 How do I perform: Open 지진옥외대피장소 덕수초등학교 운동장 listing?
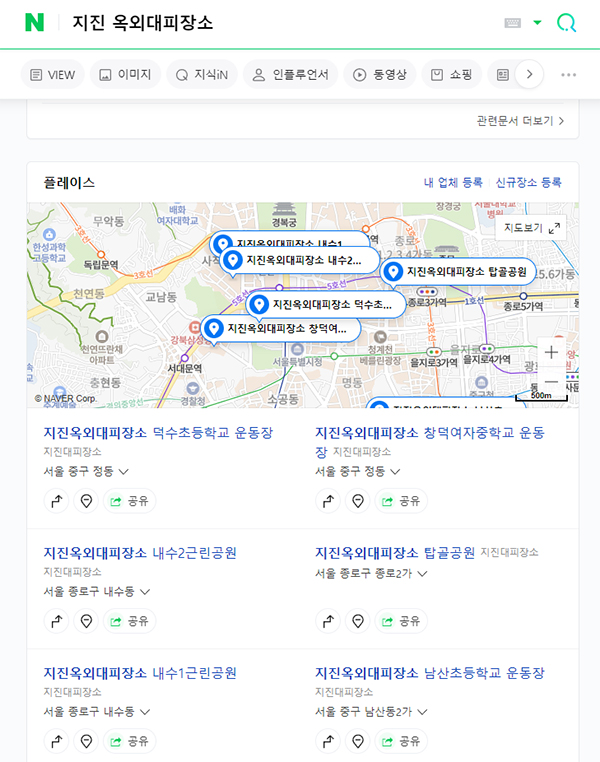pyautogui.click(x=158, y=433)
